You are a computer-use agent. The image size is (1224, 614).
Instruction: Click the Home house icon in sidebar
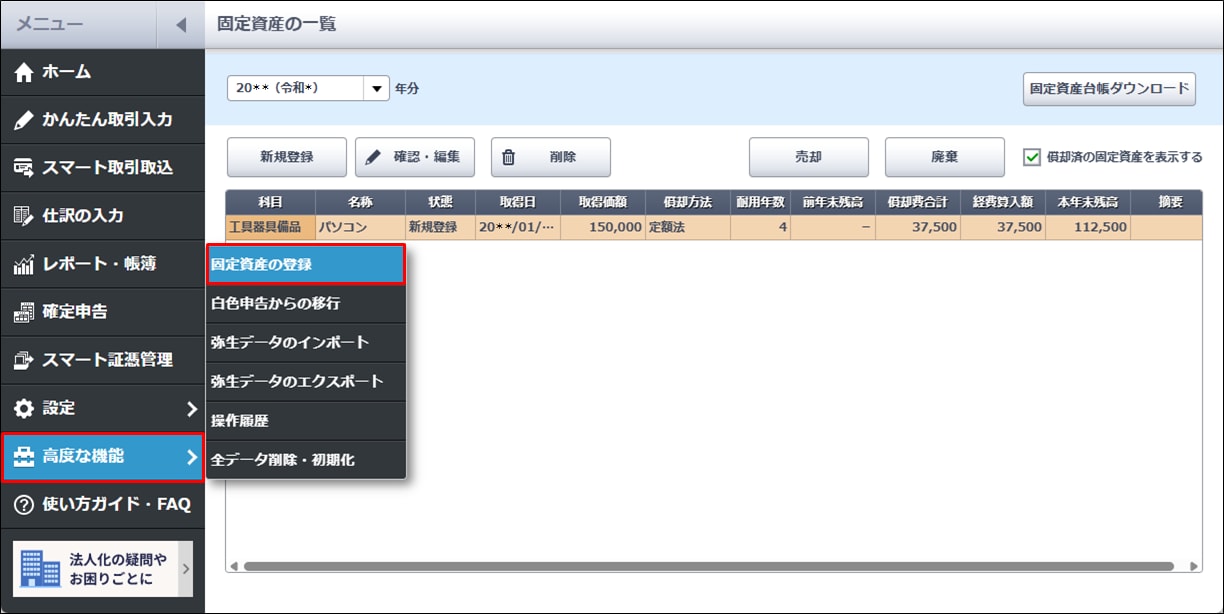pos(25,72)
